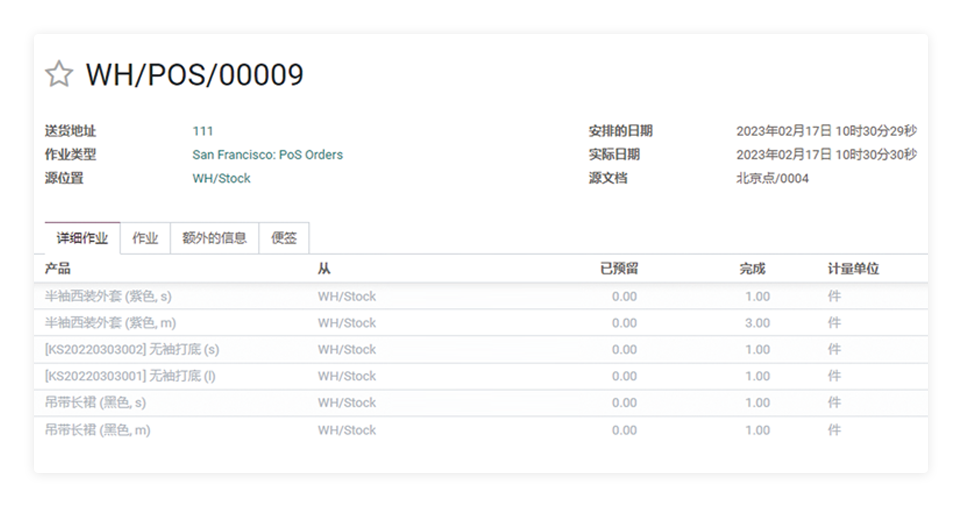Select the 额外的信息 tab
Screen dimensions: 962x507
(x=214, y=239)
